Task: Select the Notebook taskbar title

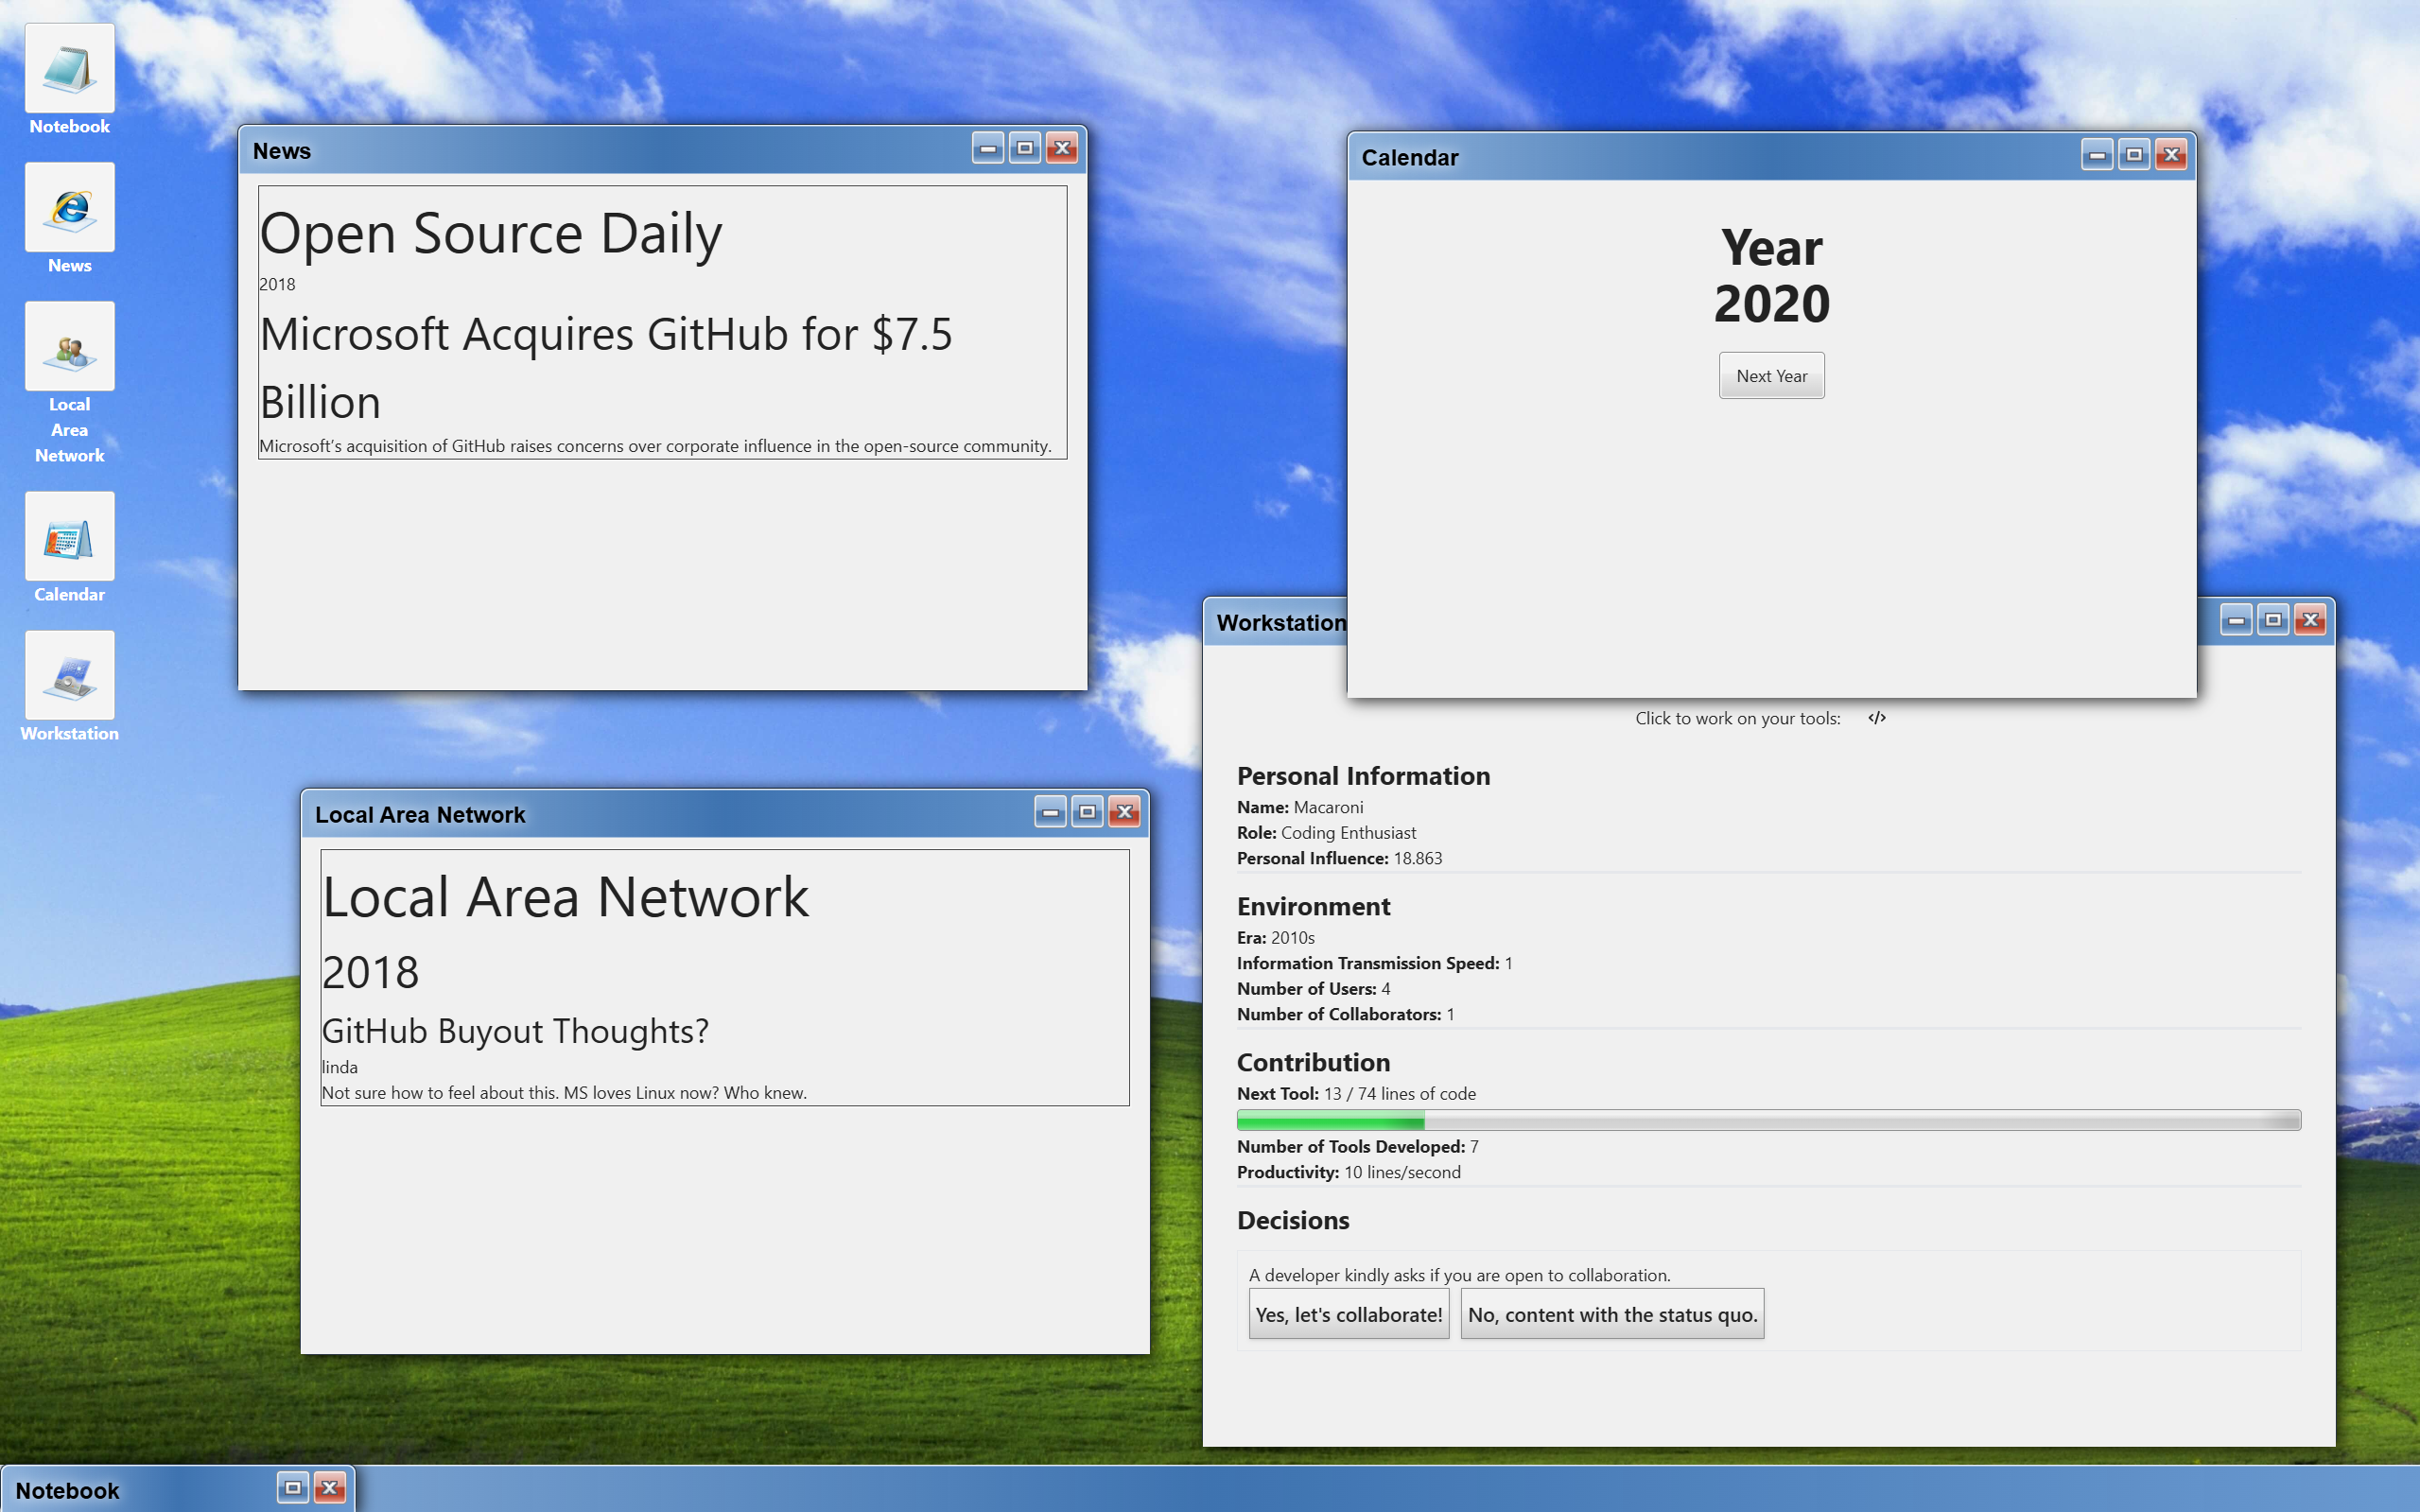Action: tap(67, 1490)
